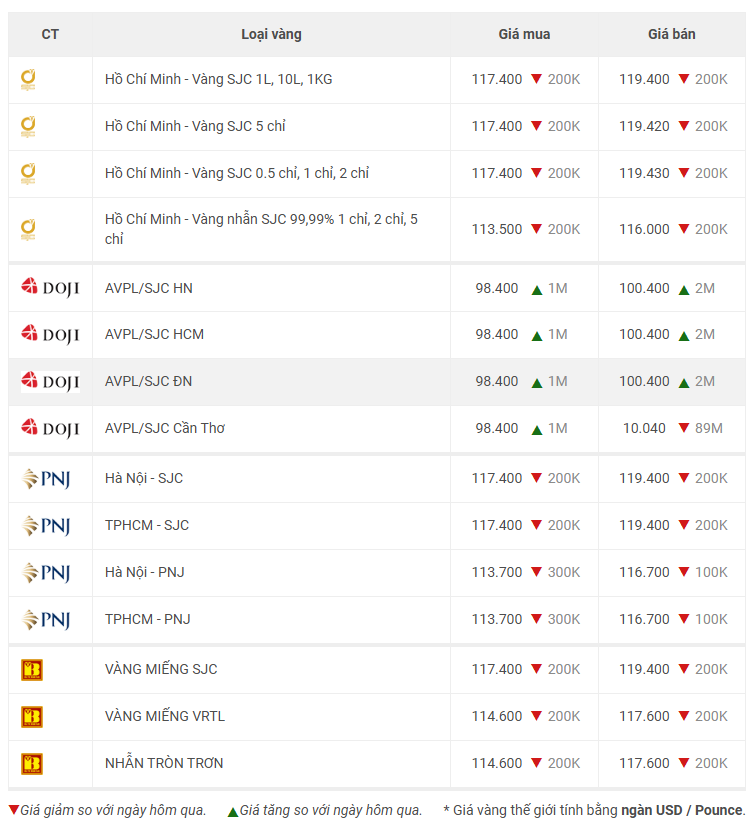The height and width of the screenshot is (834, 754).
Task: Click 'AVPL/SJC HN' gold type
Action: (x=149, y=288)
